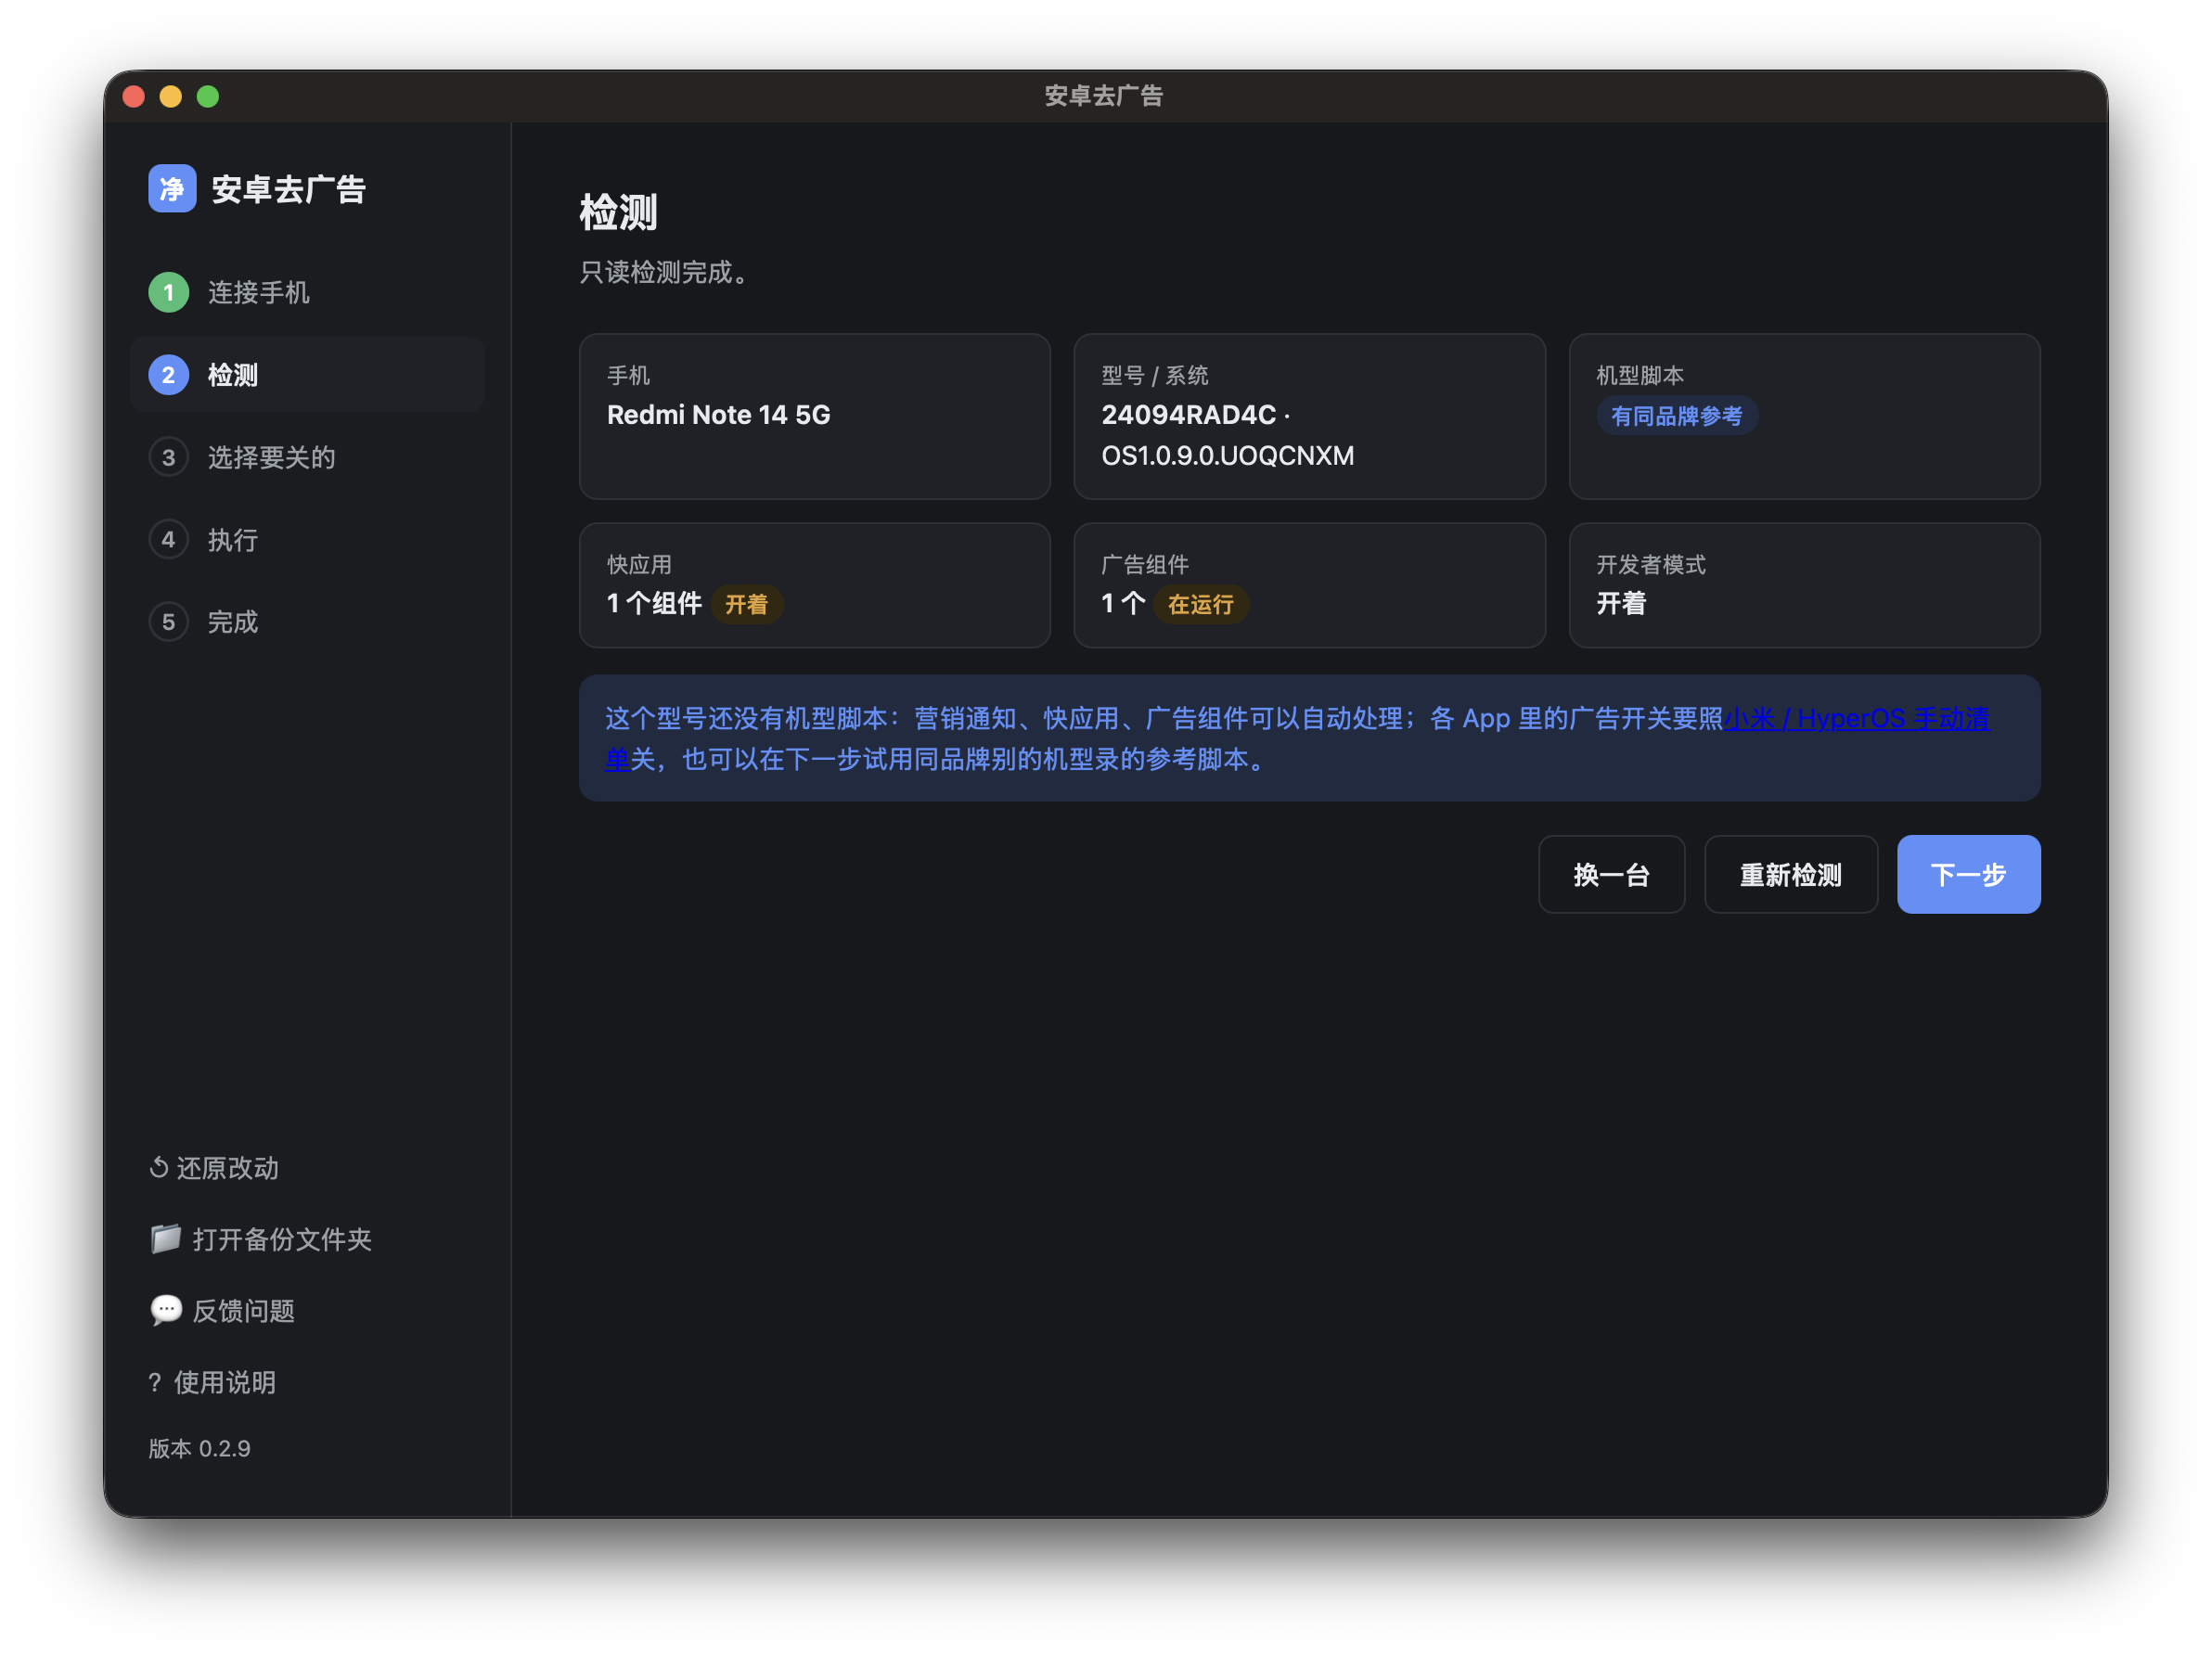Open the 小米 / HyperOS 手动清单 link
The height and width of the screenshot is (1655, 2212).
point(1855,719)
